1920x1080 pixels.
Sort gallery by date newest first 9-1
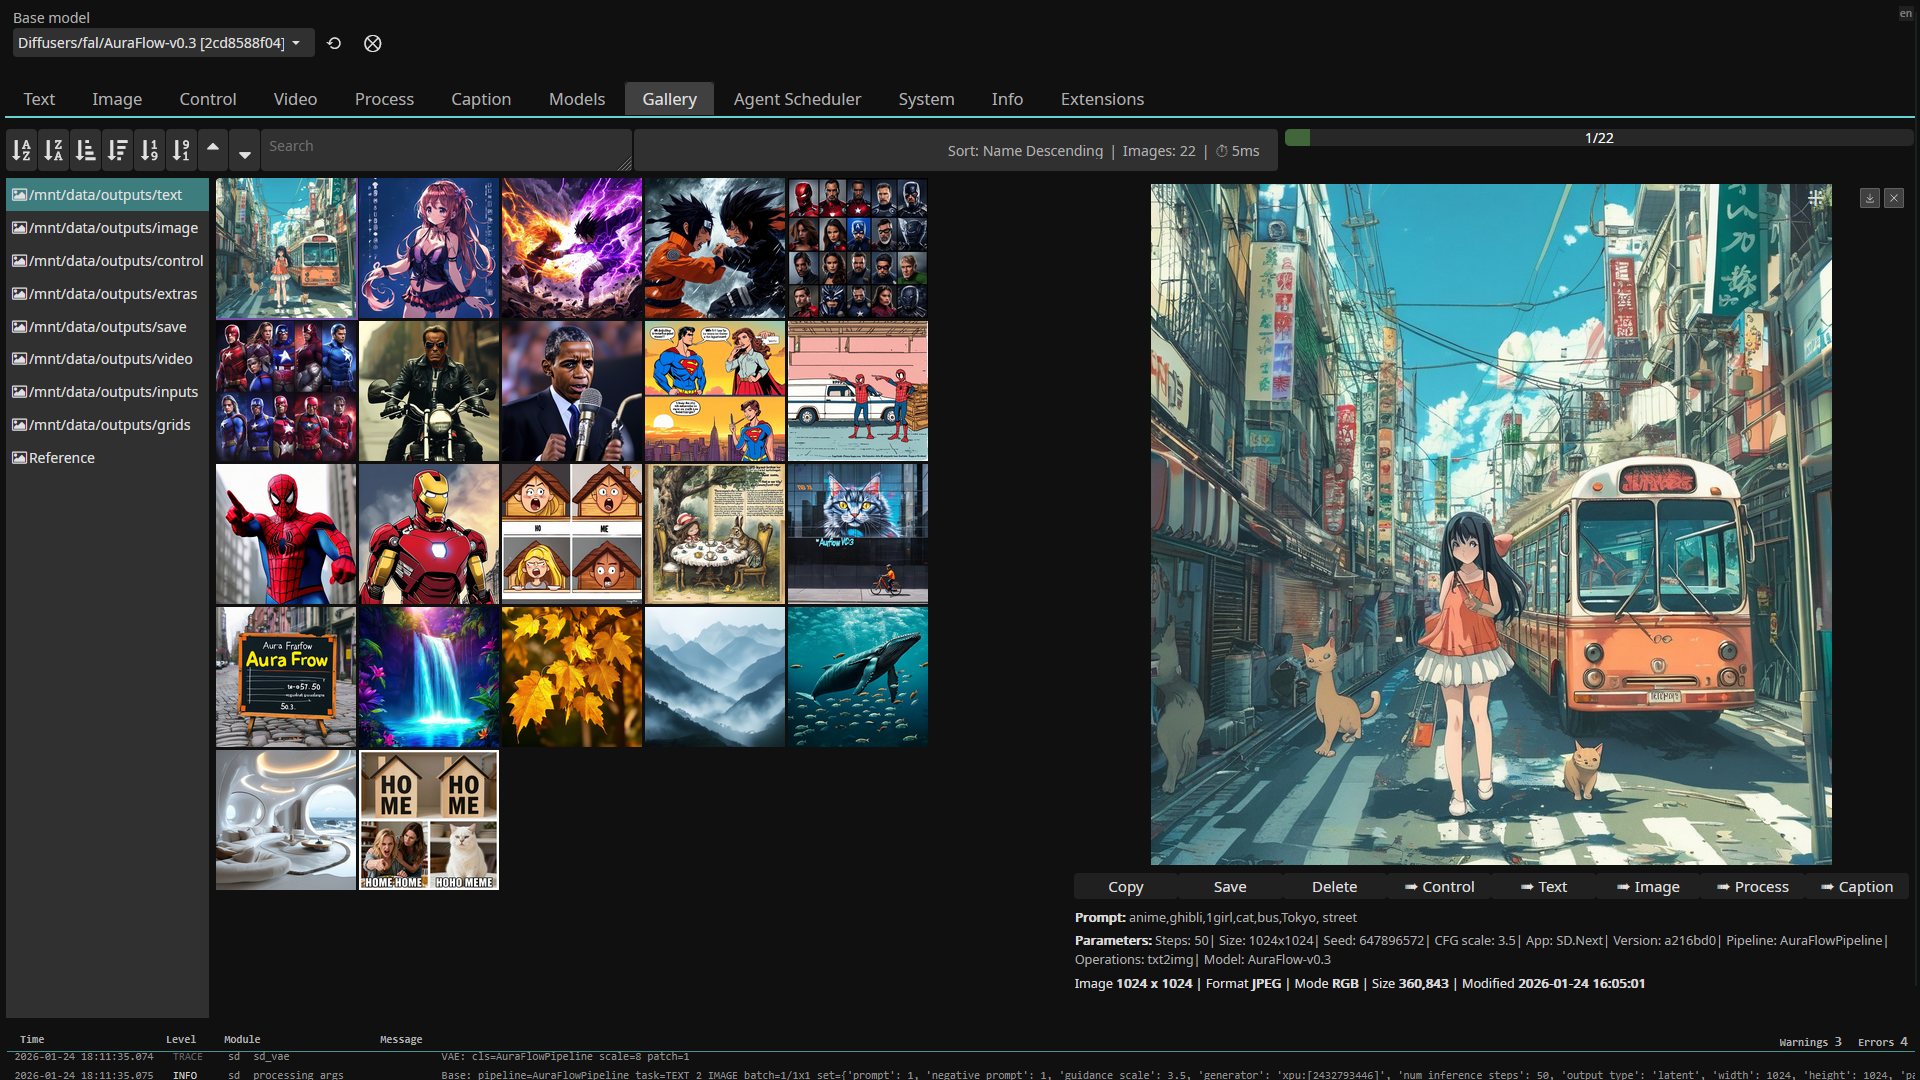coord(181,150)
